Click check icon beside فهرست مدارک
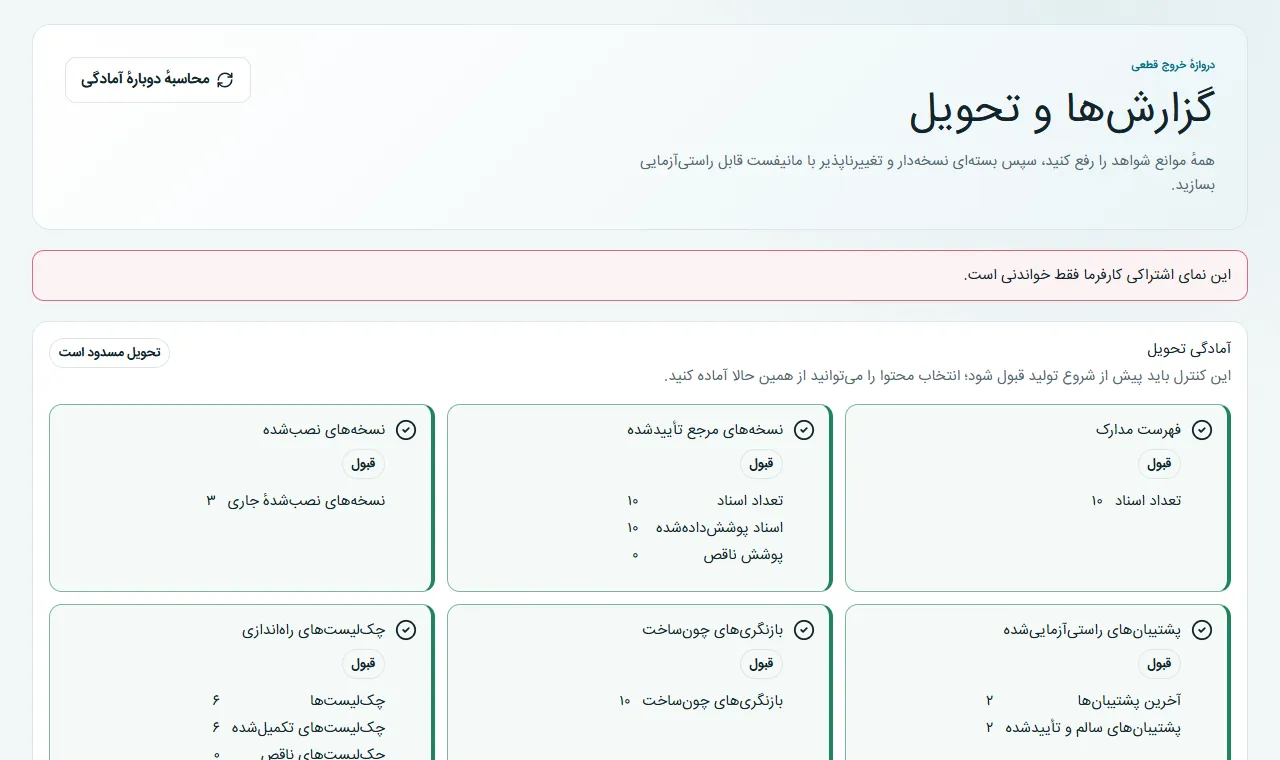 [1202, 430]
